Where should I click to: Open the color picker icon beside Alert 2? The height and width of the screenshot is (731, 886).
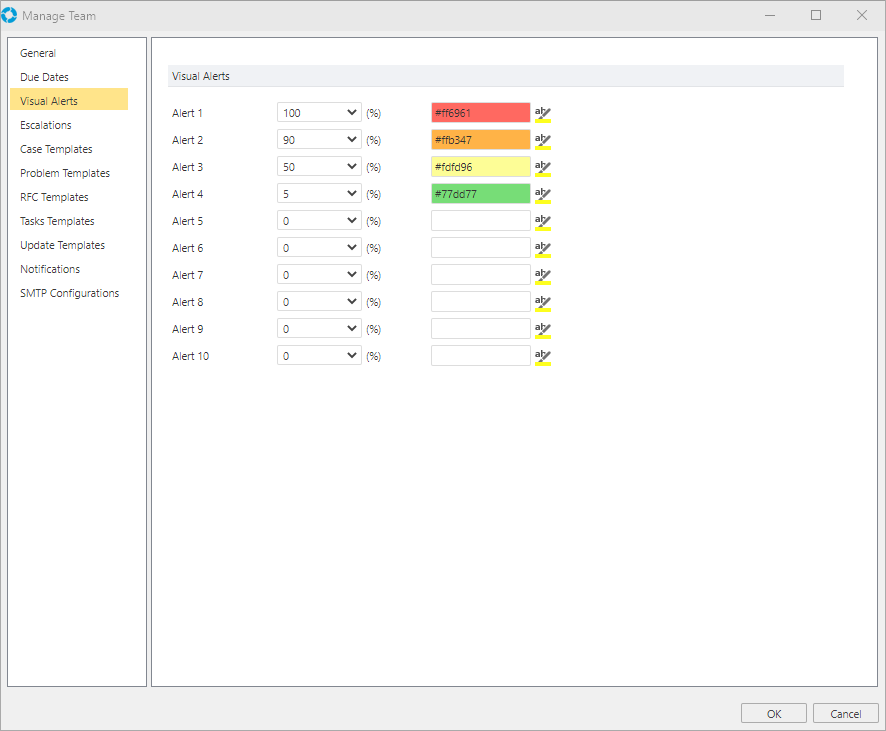coord(543,140)
